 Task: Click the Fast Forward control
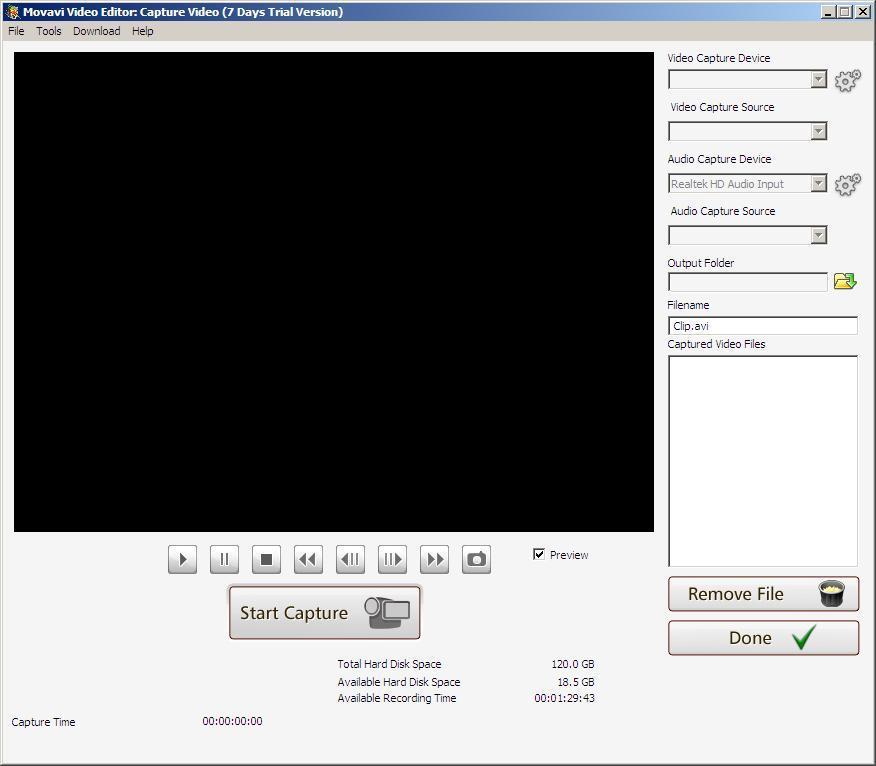click(x=434, y=559)
